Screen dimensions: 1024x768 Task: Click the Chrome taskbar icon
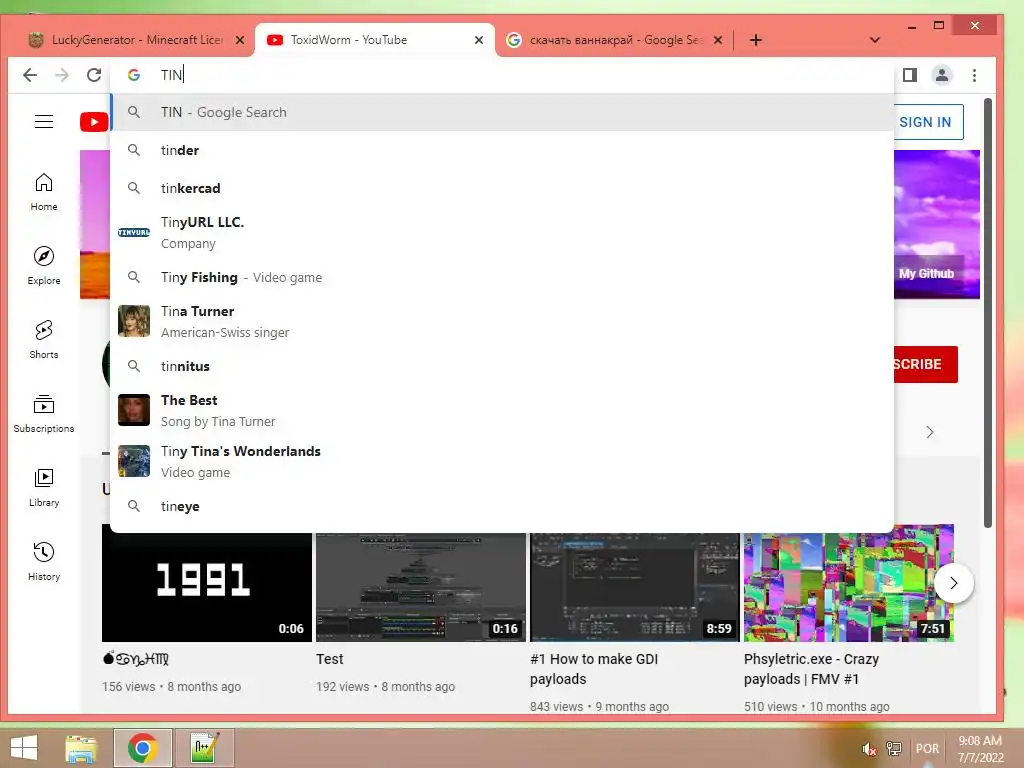[142, 748]
